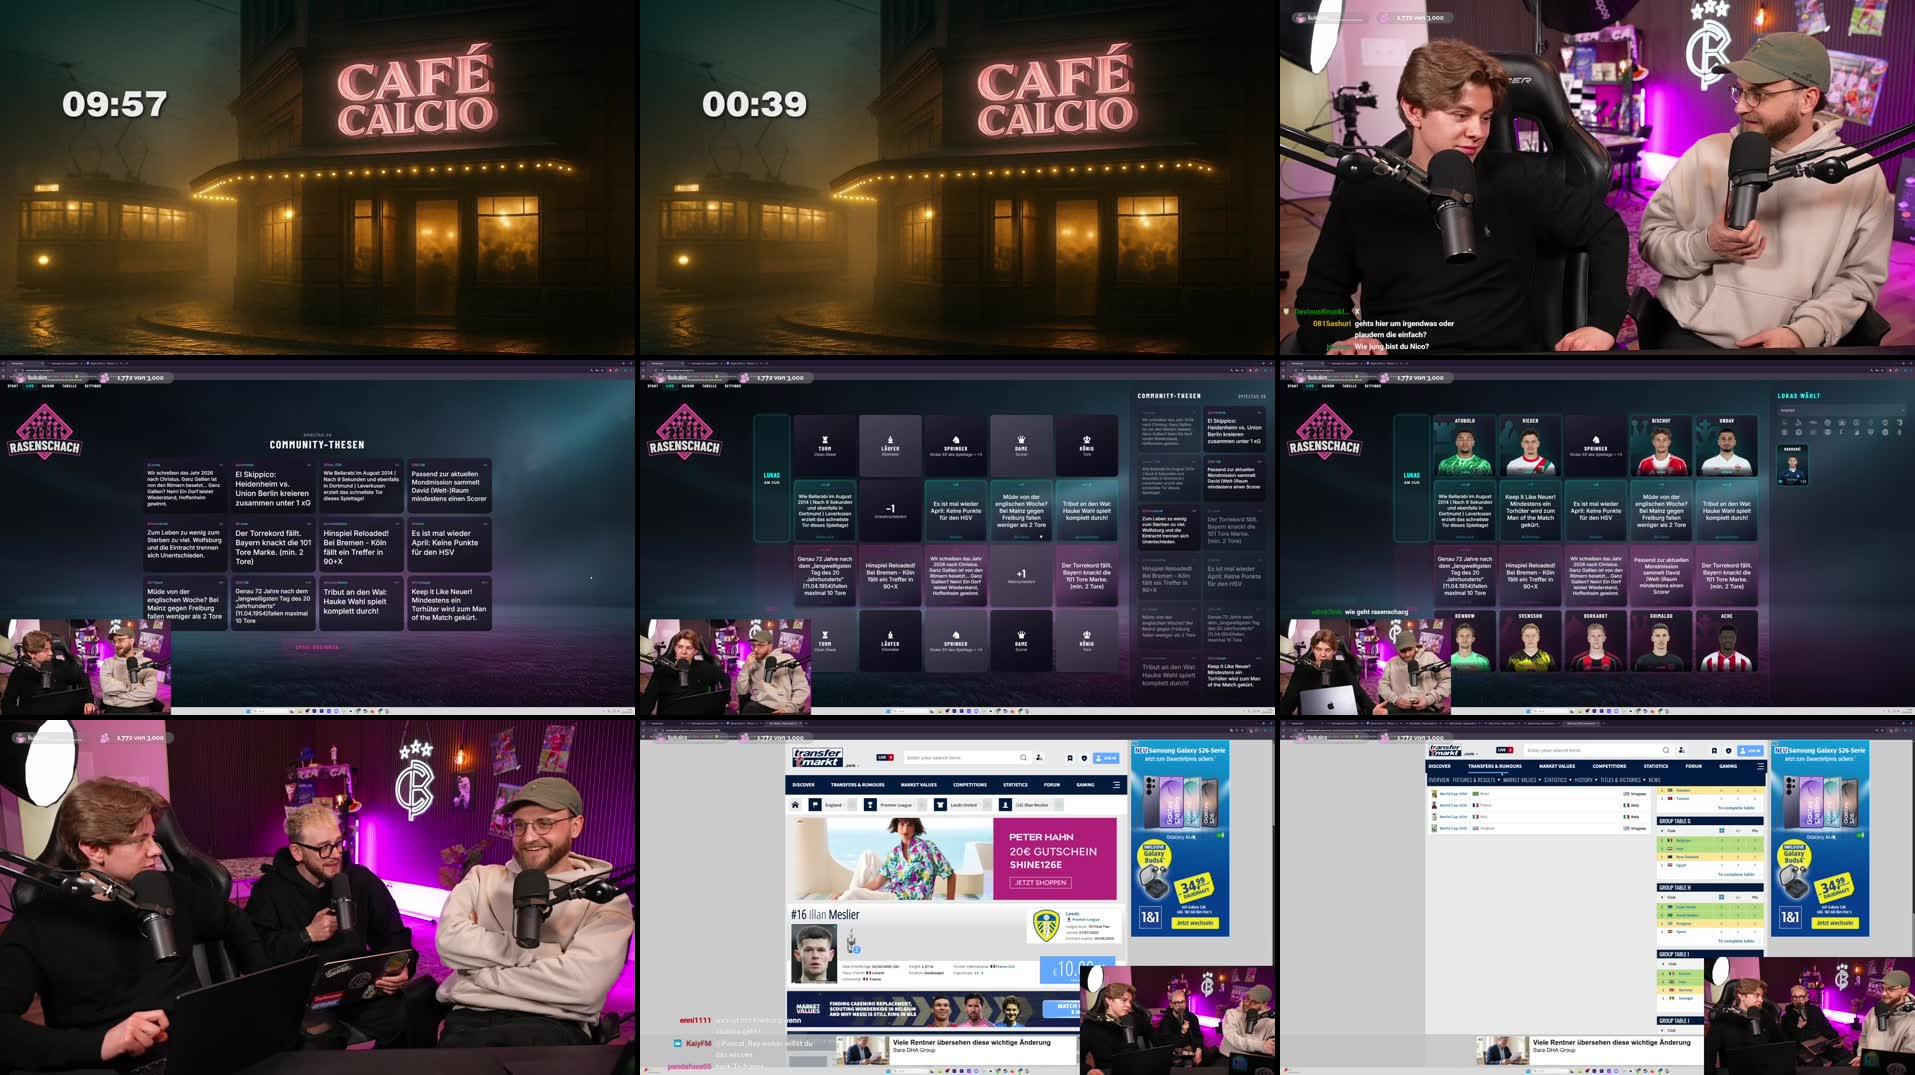Click the Premier League icon in the breadcrumb

click(870, 804)
